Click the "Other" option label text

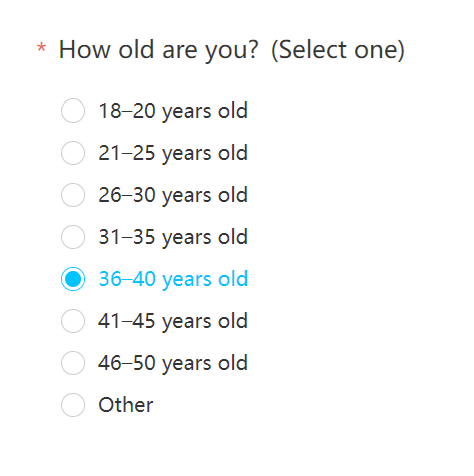[126, 405]
